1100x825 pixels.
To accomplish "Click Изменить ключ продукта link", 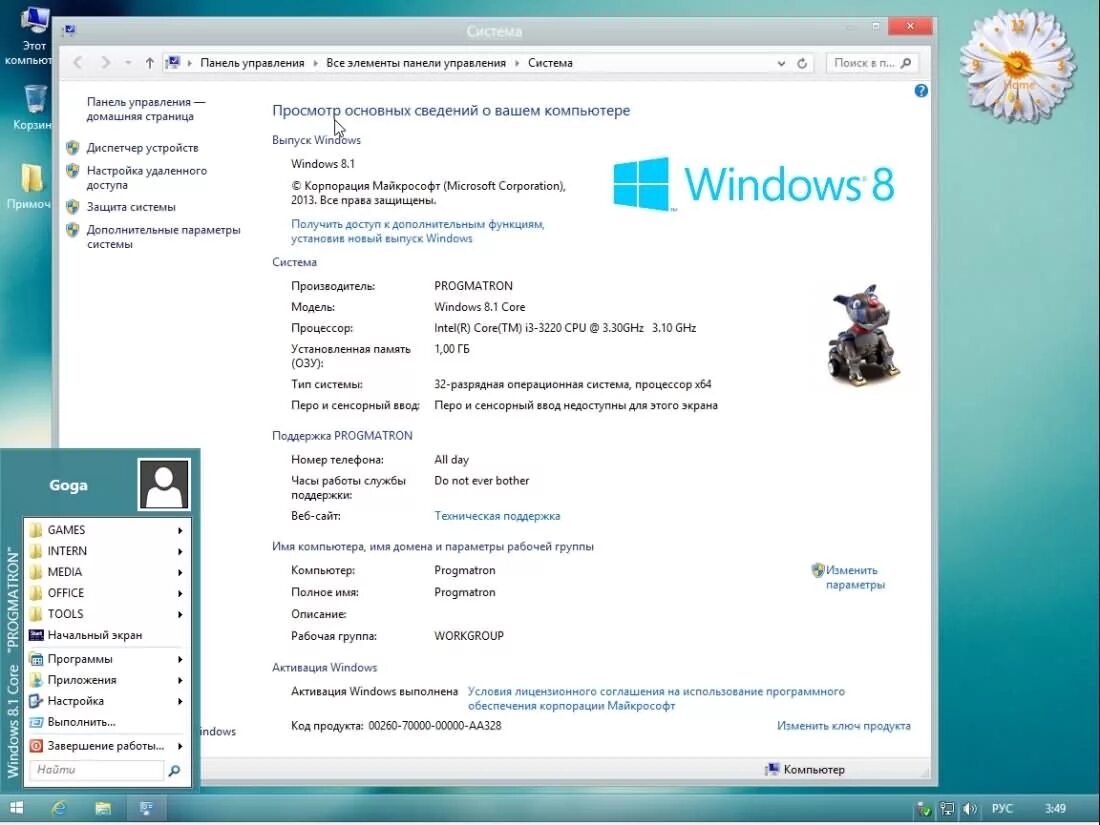I will pos(843,726).
